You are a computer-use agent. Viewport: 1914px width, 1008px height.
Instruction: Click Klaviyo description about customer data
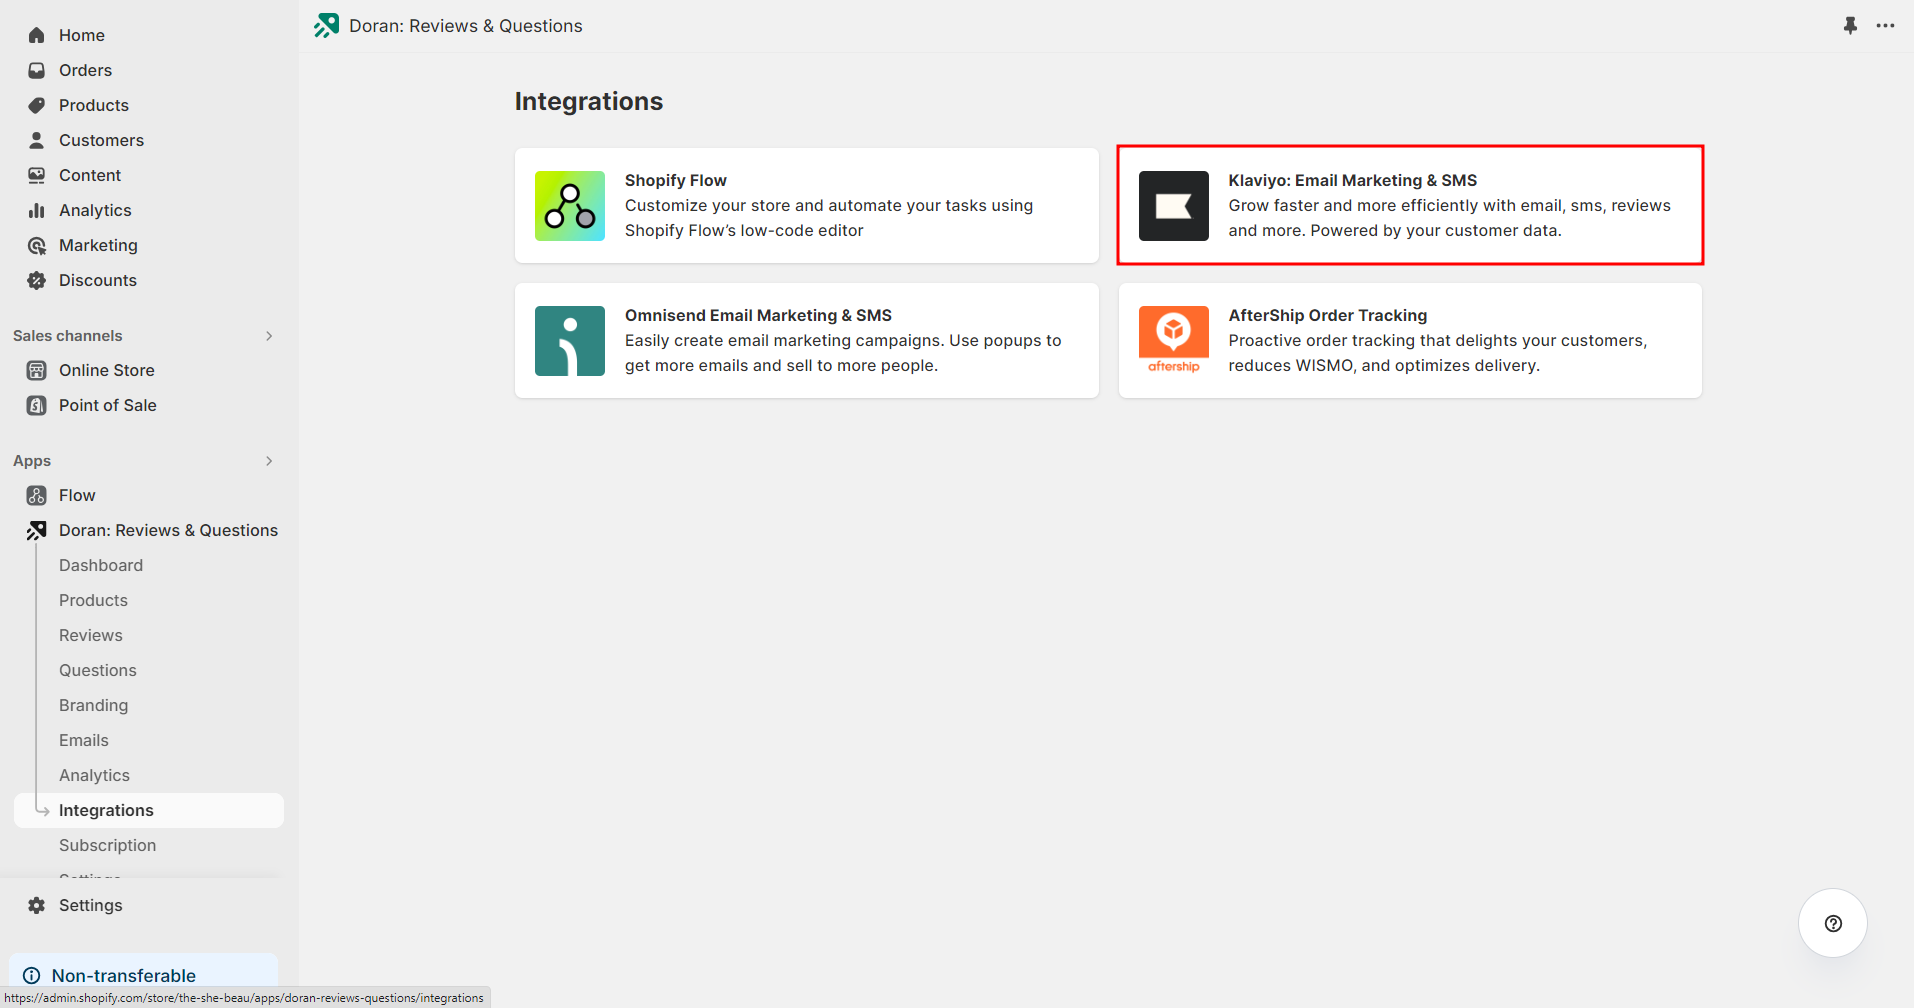click(x=1449, y=218)
